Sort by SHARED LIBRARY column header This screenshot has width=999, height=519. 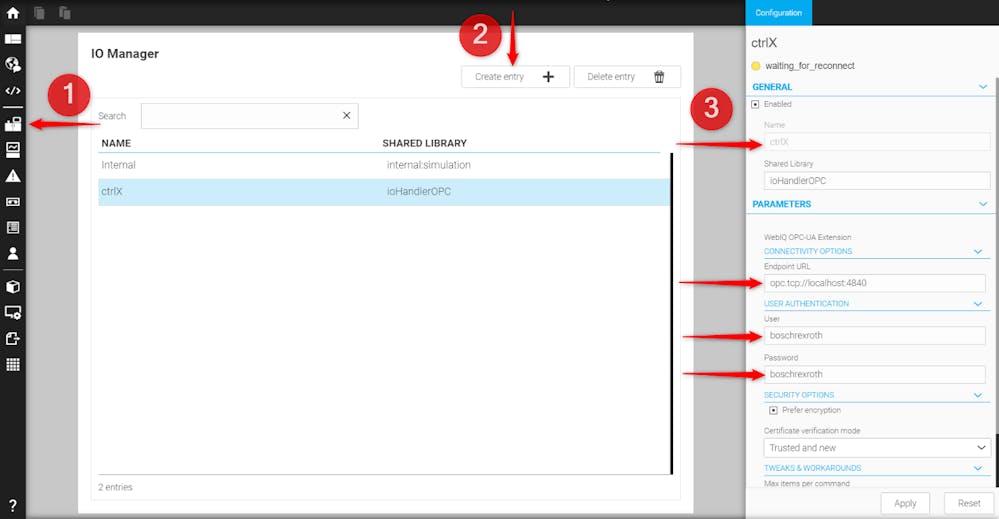pos(424,143)
